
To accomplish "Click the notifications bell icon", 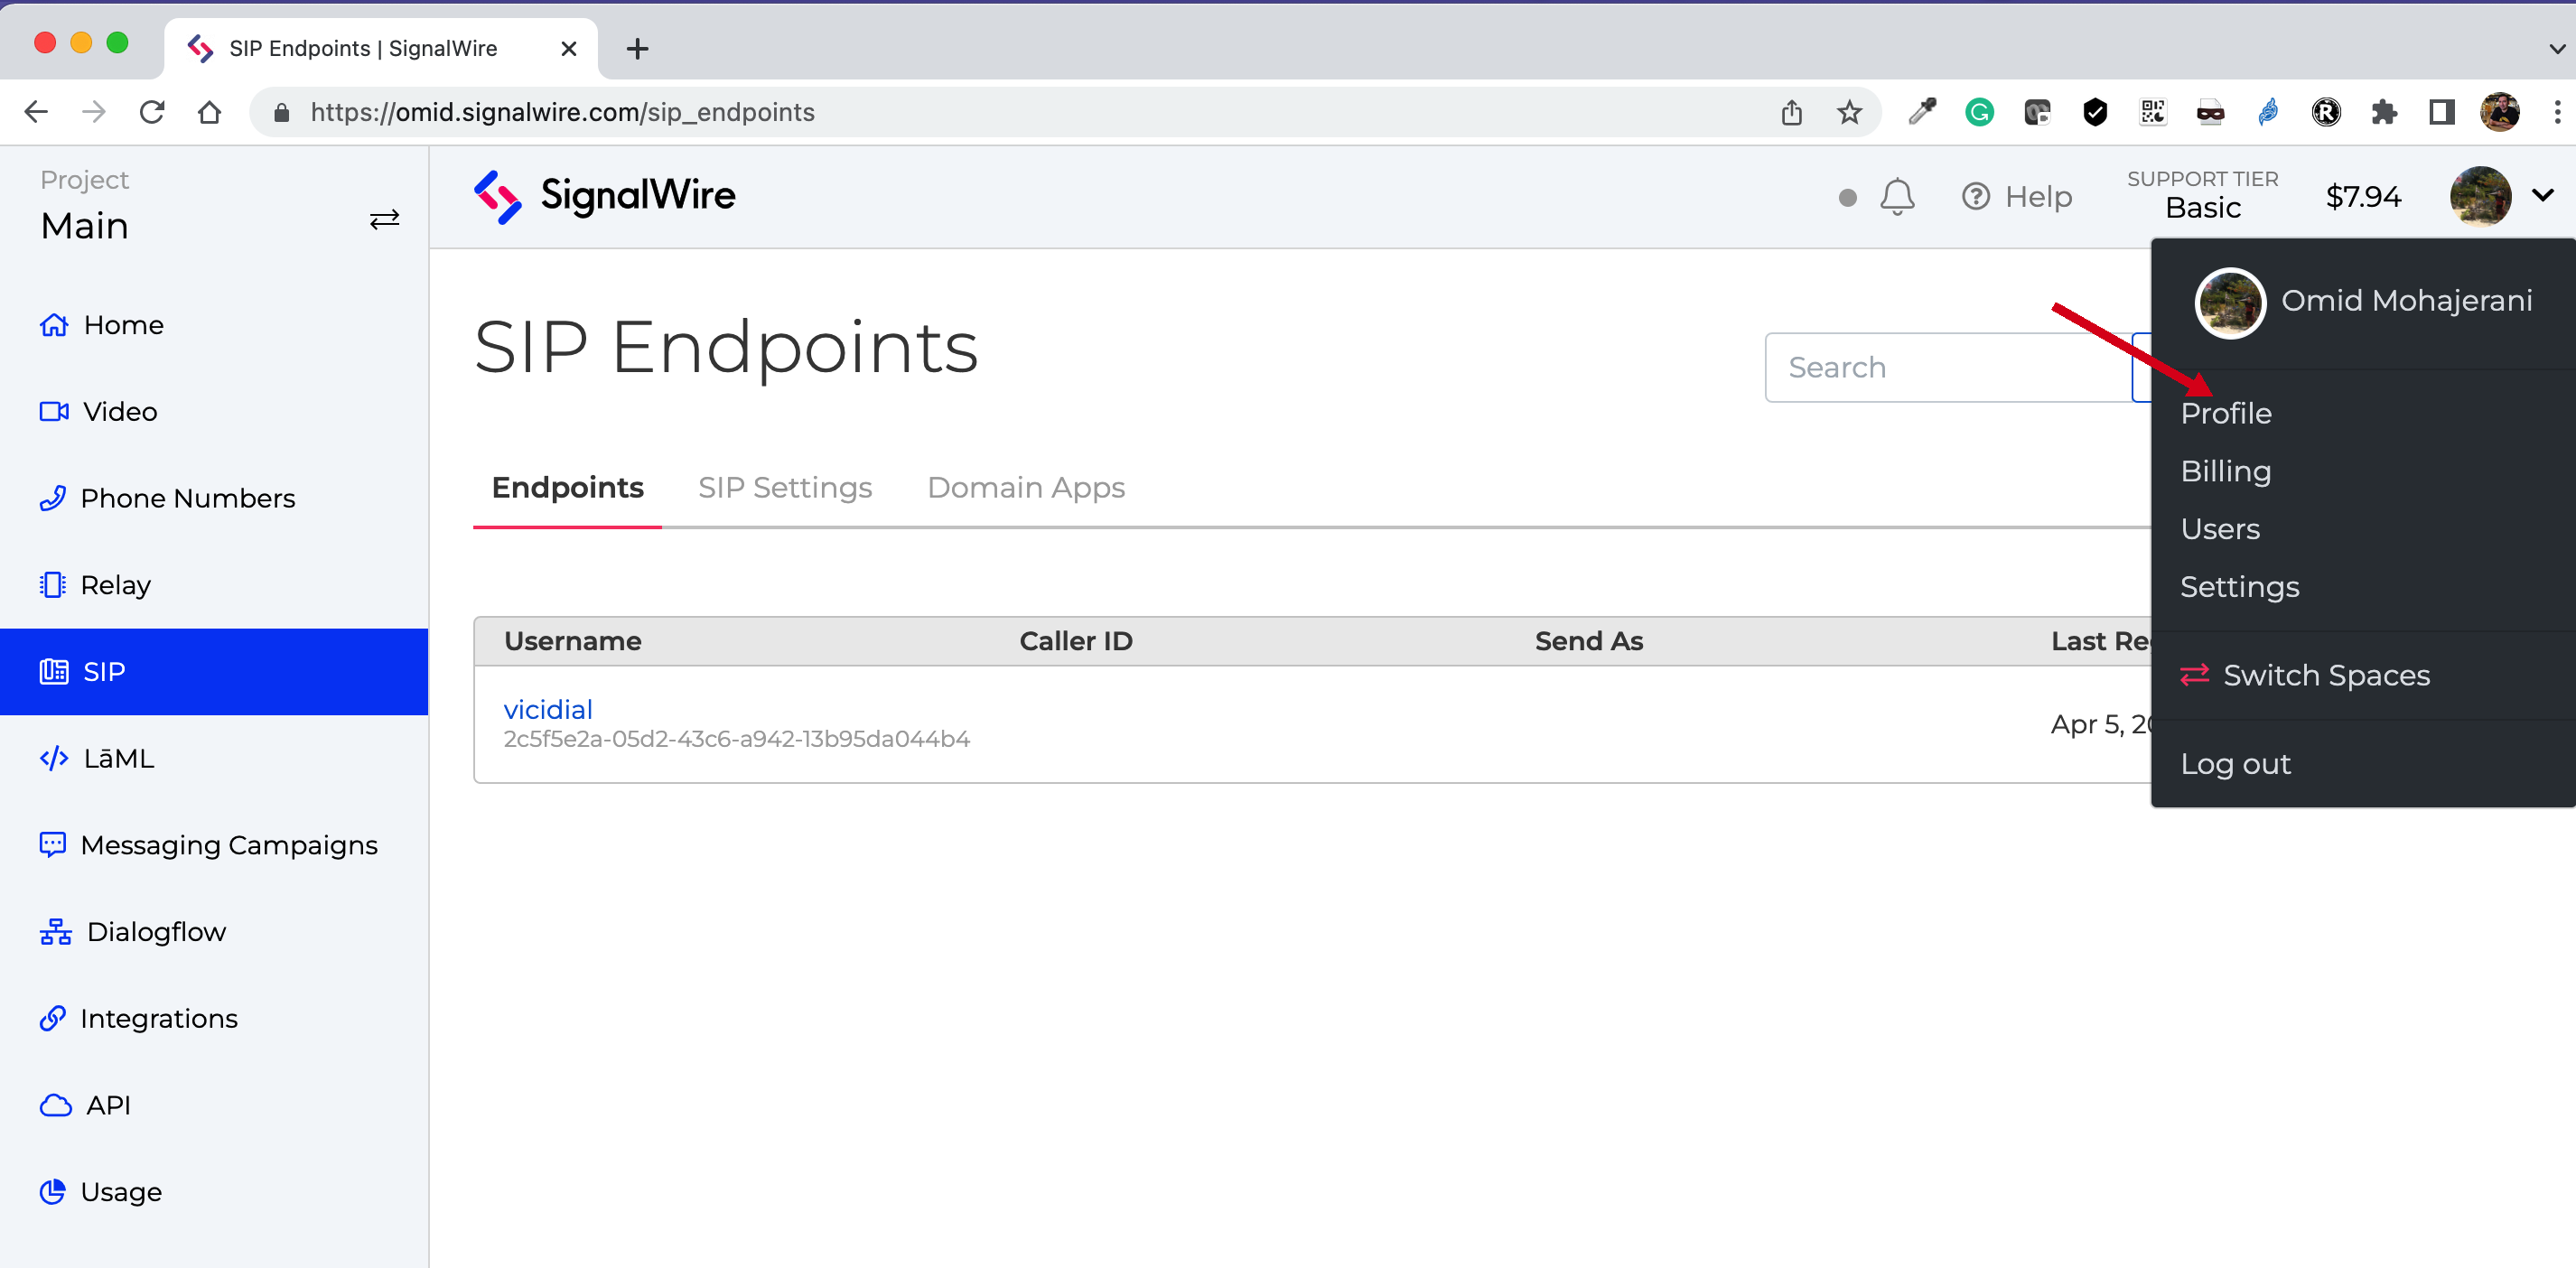I will point(1896,196).
